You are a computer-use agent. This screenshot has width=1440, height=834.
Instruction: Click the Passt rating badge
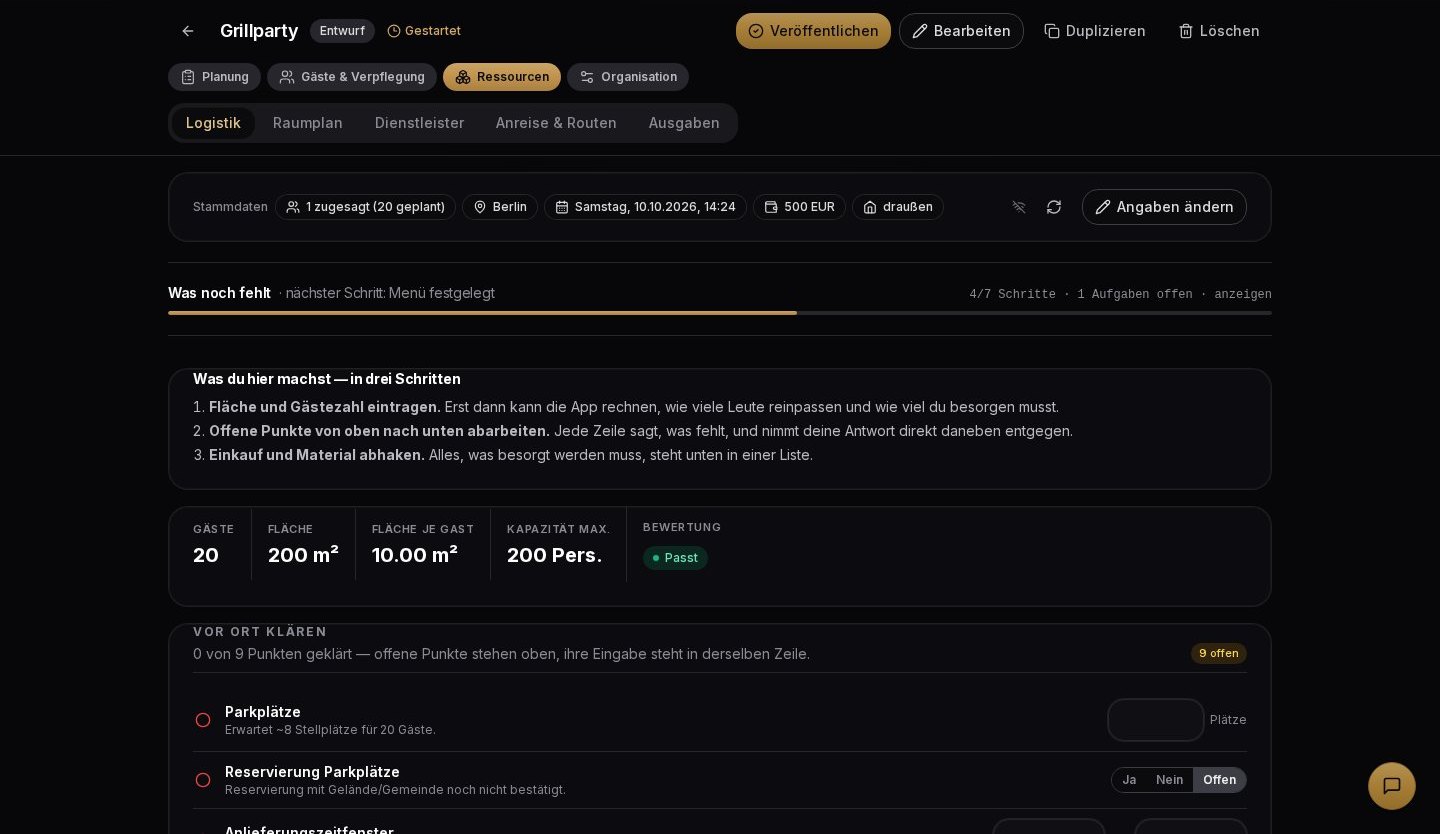coord(675,558)
